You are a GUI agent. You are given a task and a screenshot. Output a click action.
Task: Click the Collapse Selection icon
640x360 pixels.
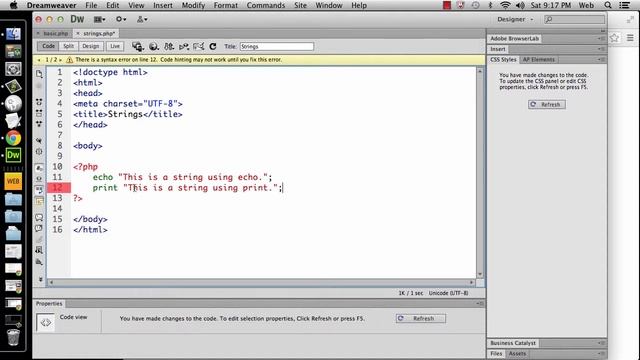click(x=39, y=113)
